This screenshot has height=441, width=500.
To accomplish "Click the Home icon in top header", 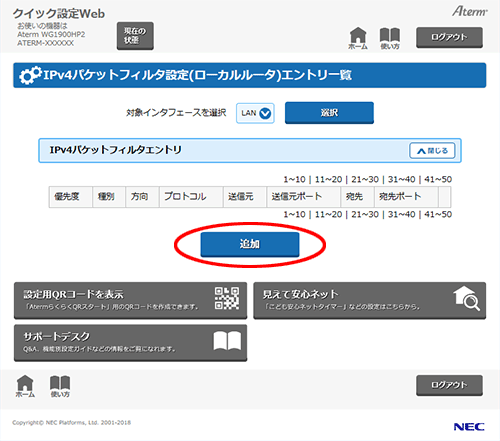I will [358, 38].
